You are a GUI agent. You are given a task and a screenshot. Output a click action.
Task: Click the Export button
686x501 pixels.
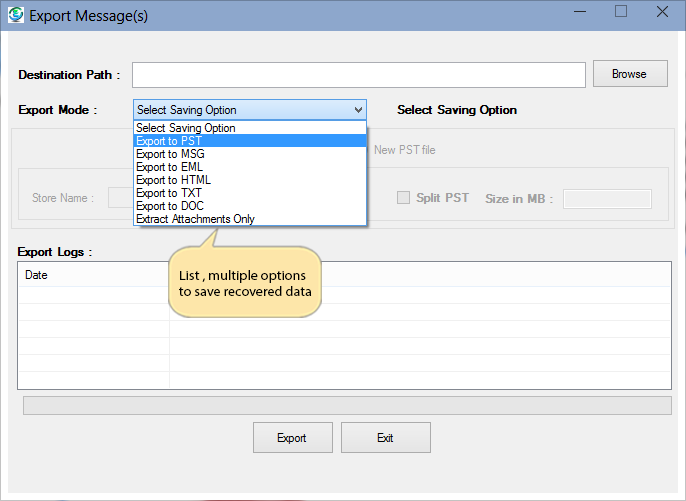[x=291, y=438]
